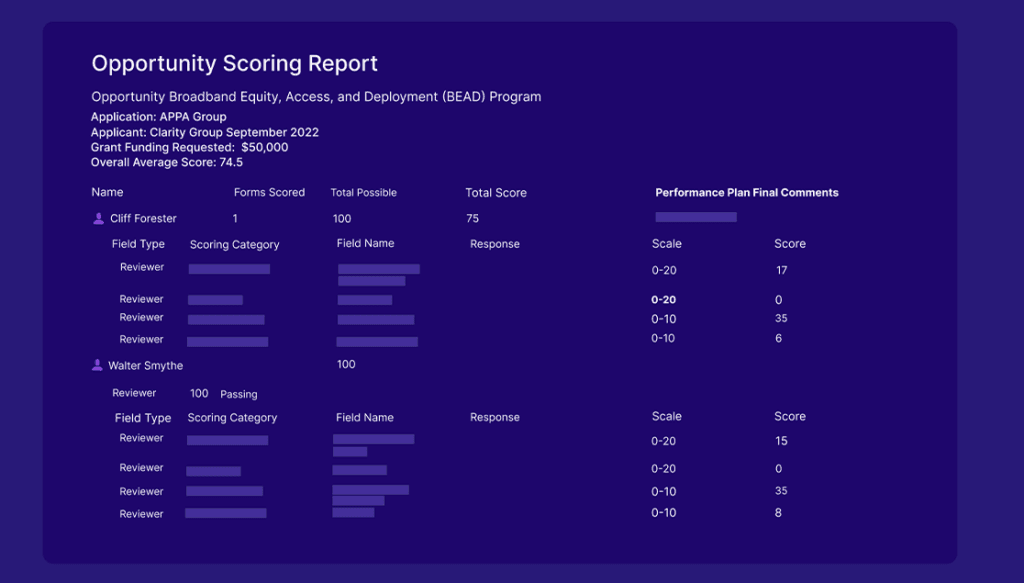
Task: Click the Opportunity Scoring Report title
Action: (x=234, y=64)
